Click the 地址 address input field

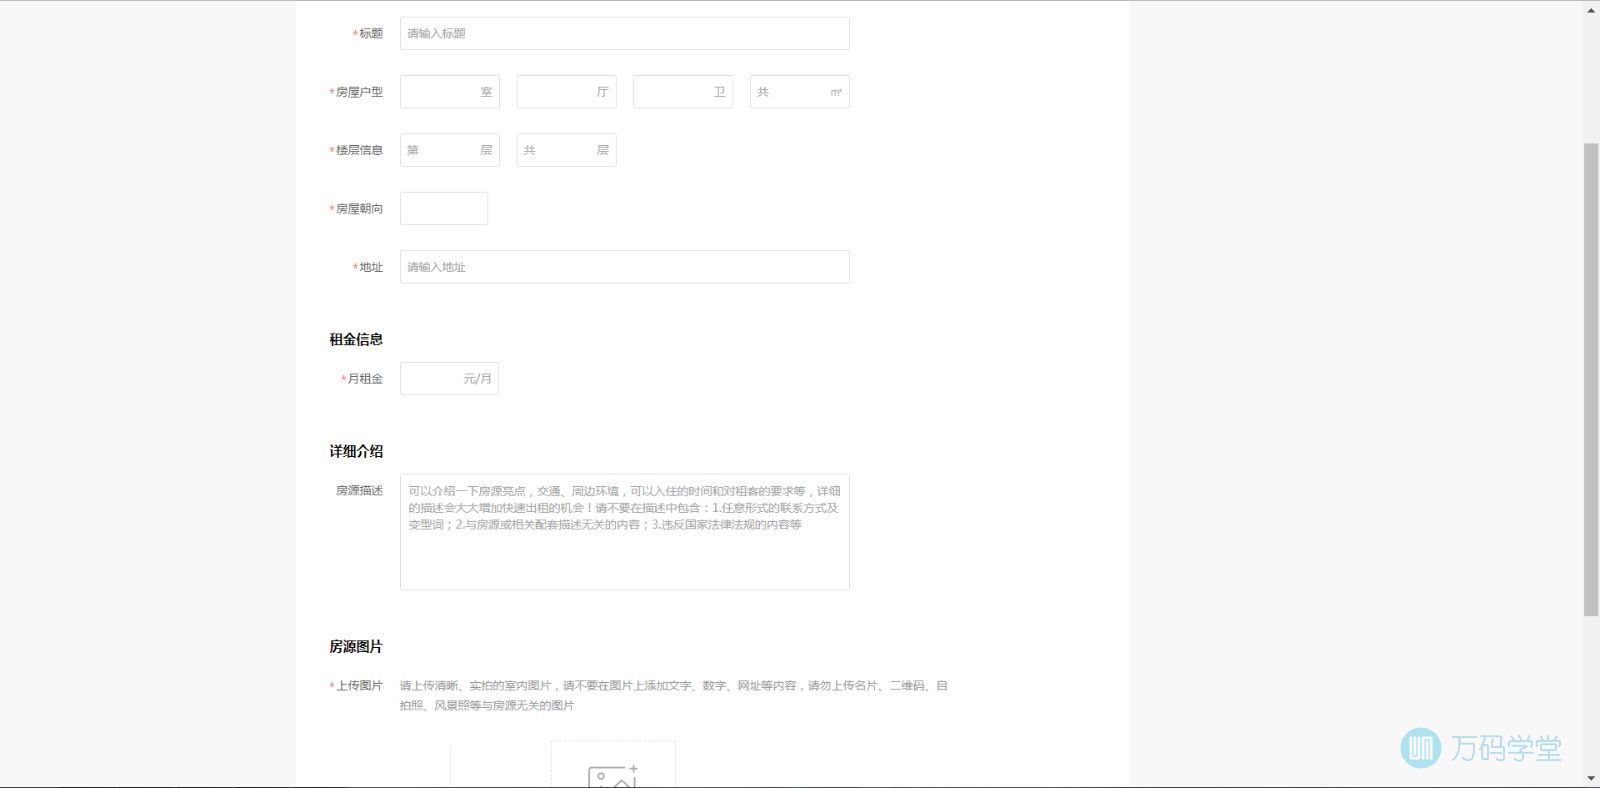pyautogui.click(x=624, y=267)
